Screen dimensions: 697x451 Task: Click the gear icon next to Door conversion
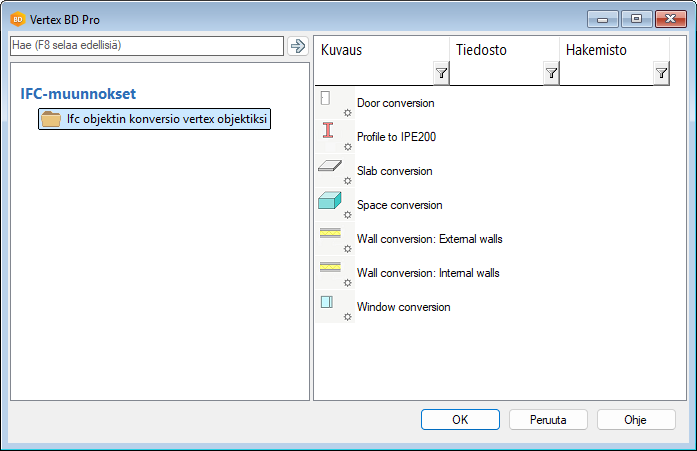(348, 113)
